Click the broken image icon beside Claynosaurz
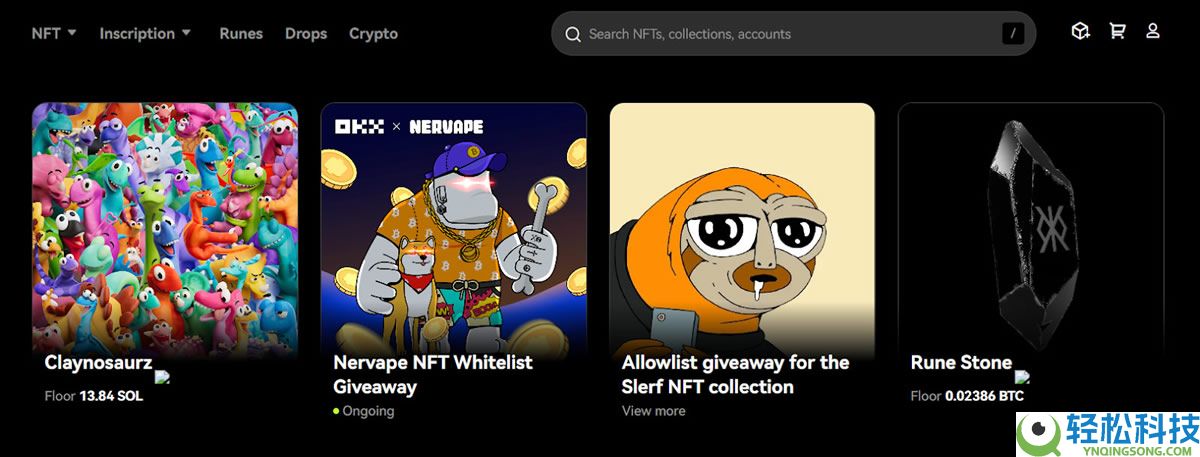The height and width of the screenshot is (457, 1200). pyautogui.click(x=162, y=377)
